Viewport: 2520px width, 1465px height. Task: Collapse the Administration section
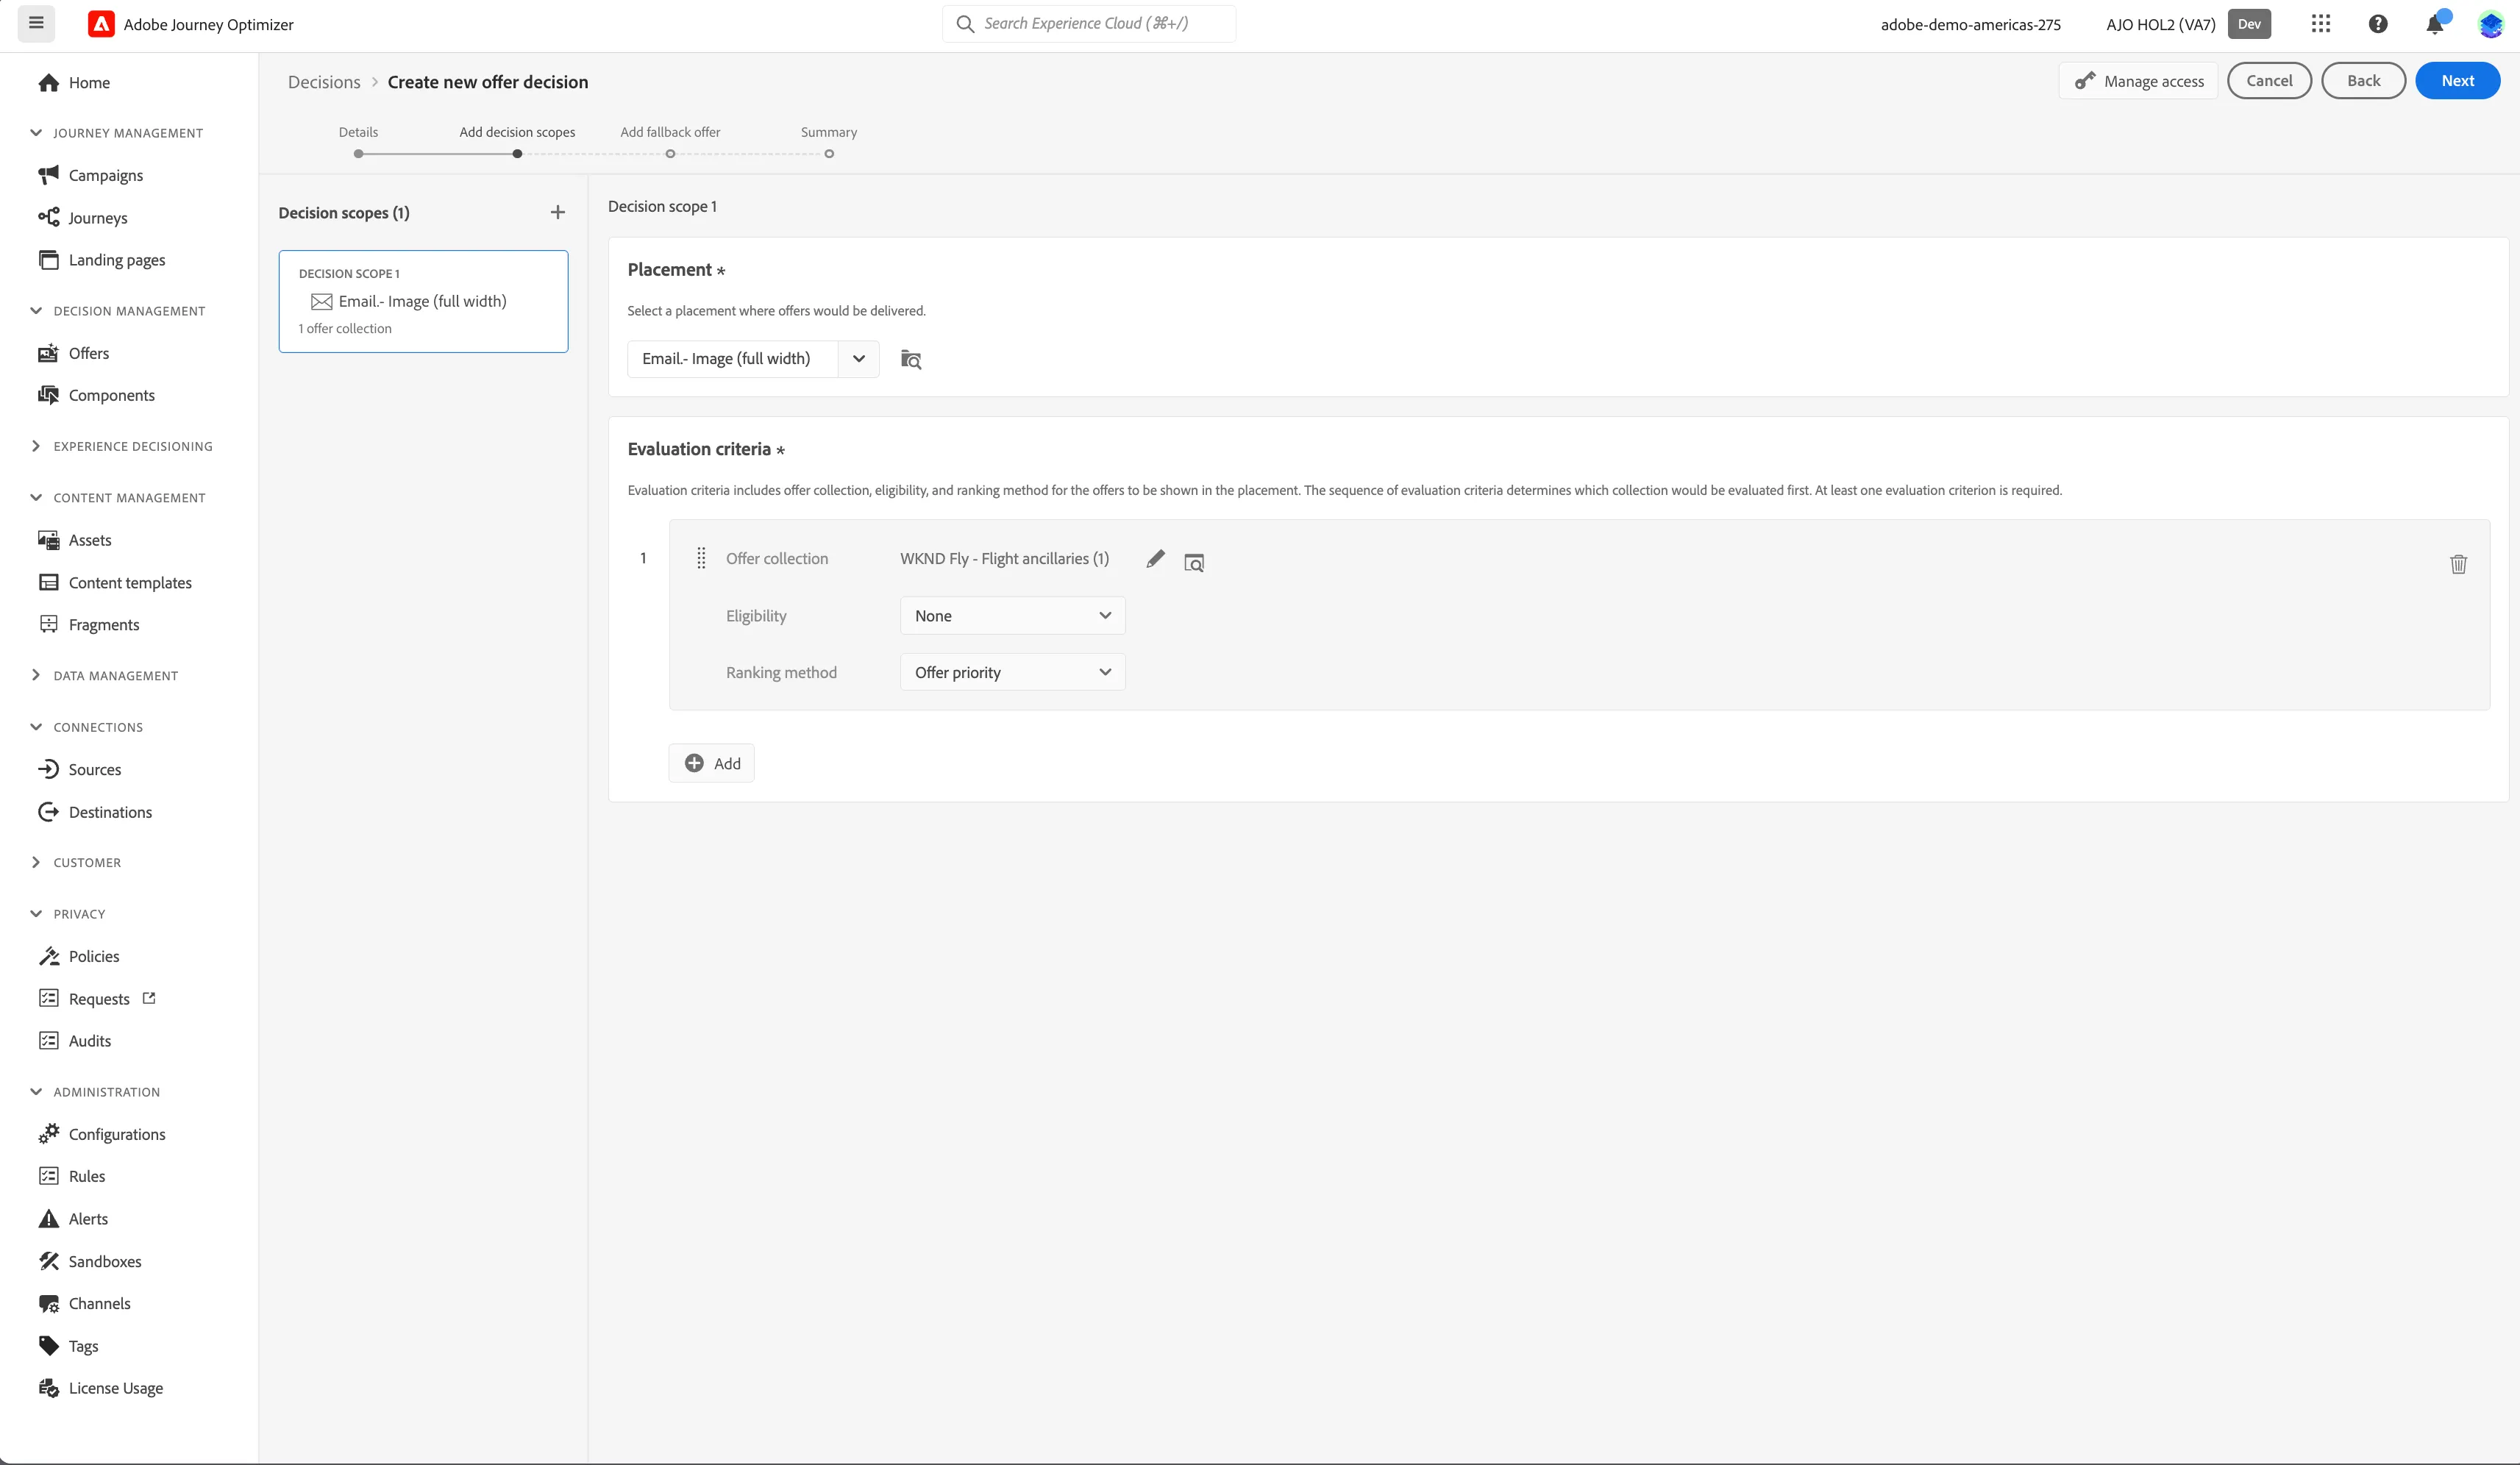click(x=96, y=1092)
